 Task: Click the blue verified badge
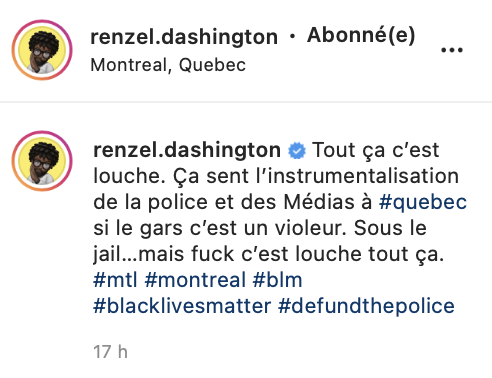pyautogui.click(x=297, y=151)
